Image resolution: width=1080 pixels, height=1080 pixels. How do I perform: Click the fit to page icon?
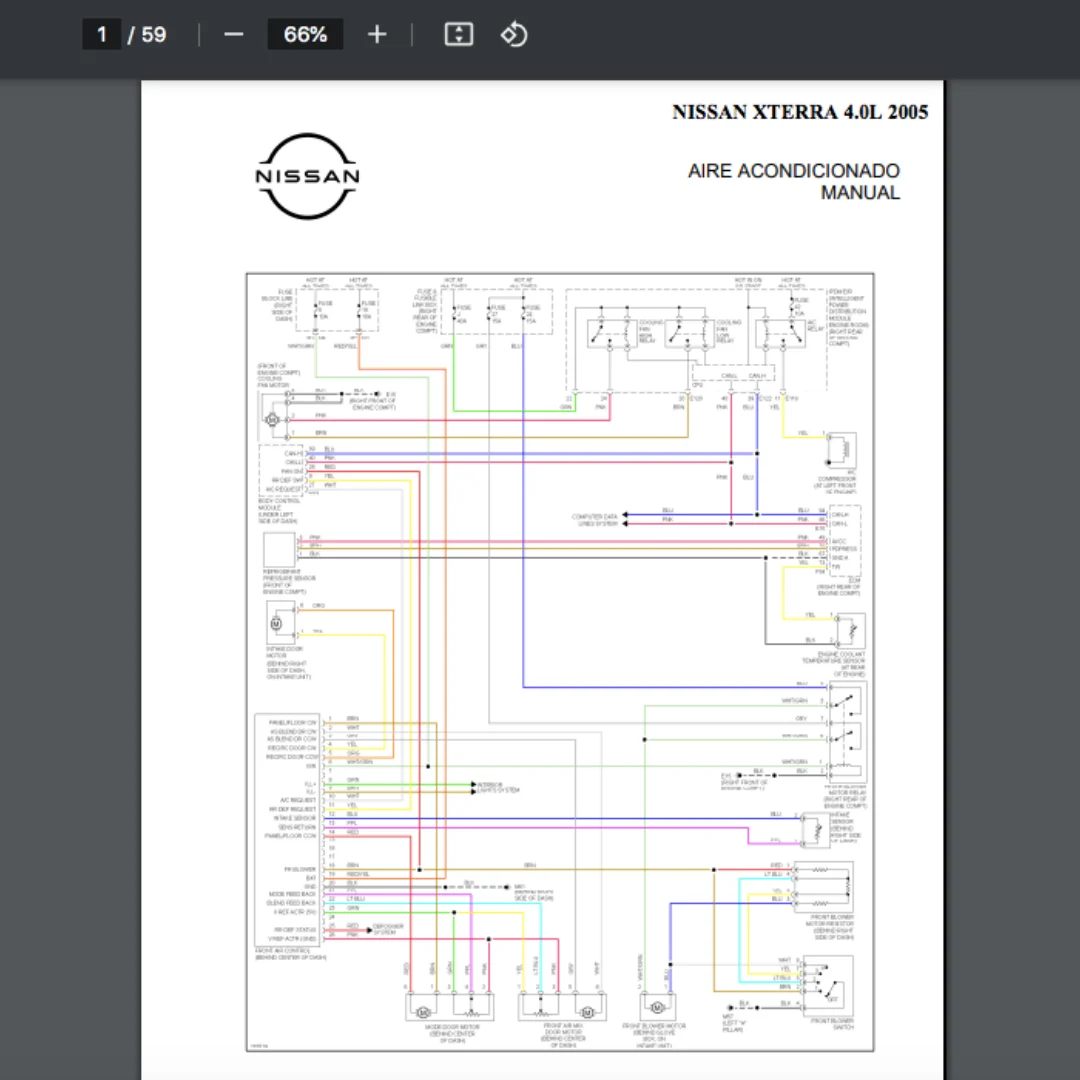[x=459, y=34]
